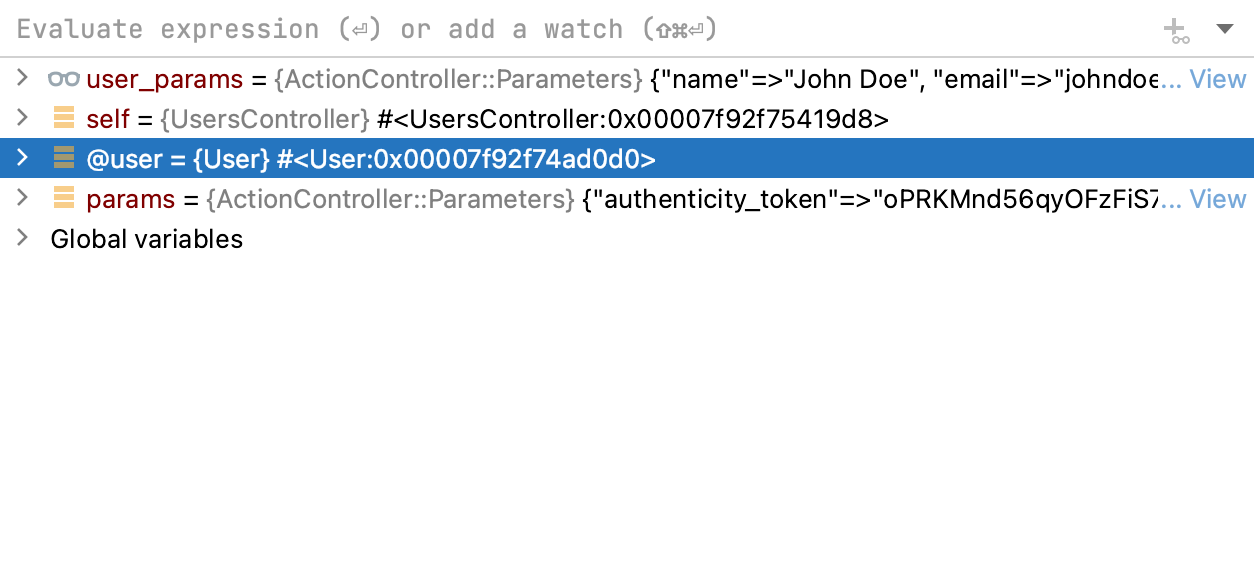This screenshot has height=586, width=1254.
Task: Select the Global variables row
Action: (146, 238)
